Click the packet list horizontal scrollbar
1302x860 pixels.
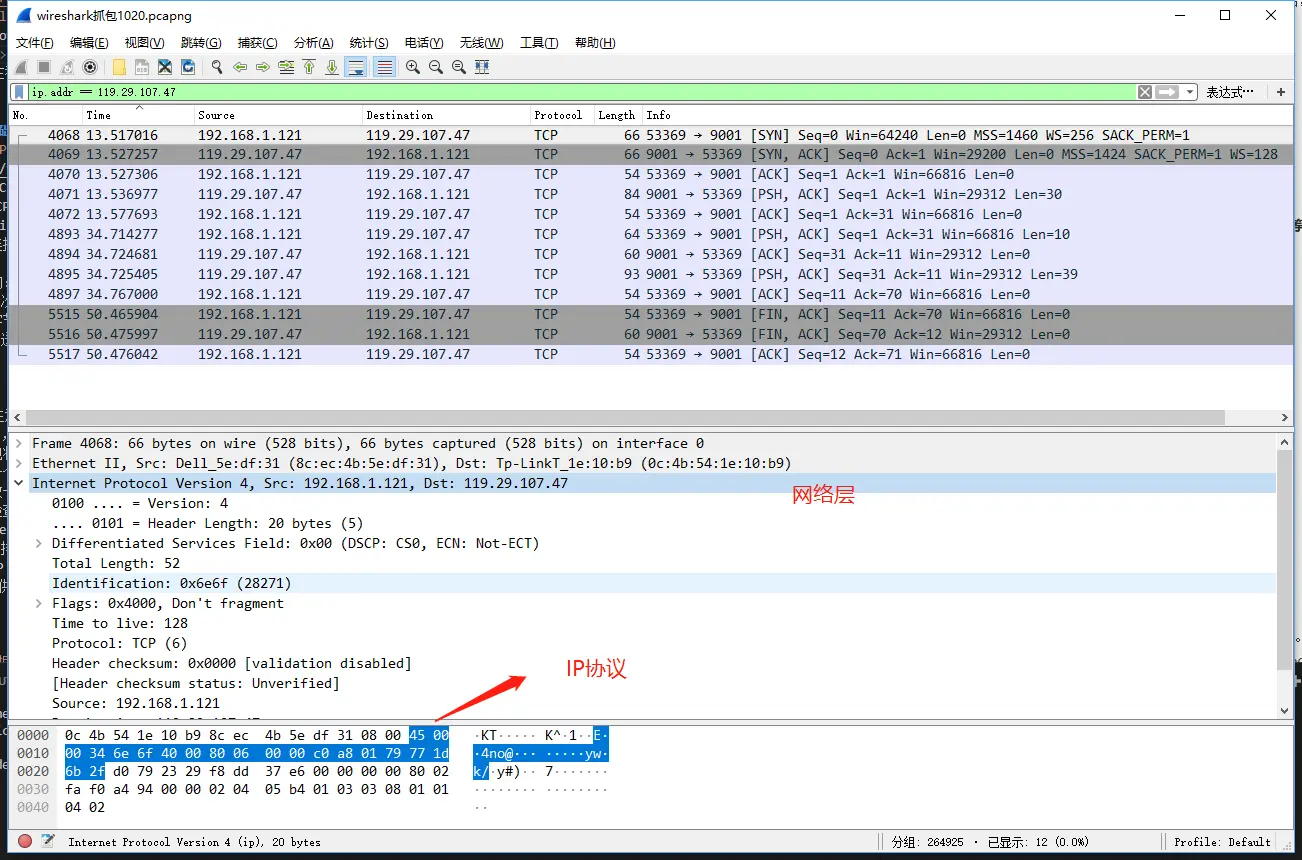(625, 418)
